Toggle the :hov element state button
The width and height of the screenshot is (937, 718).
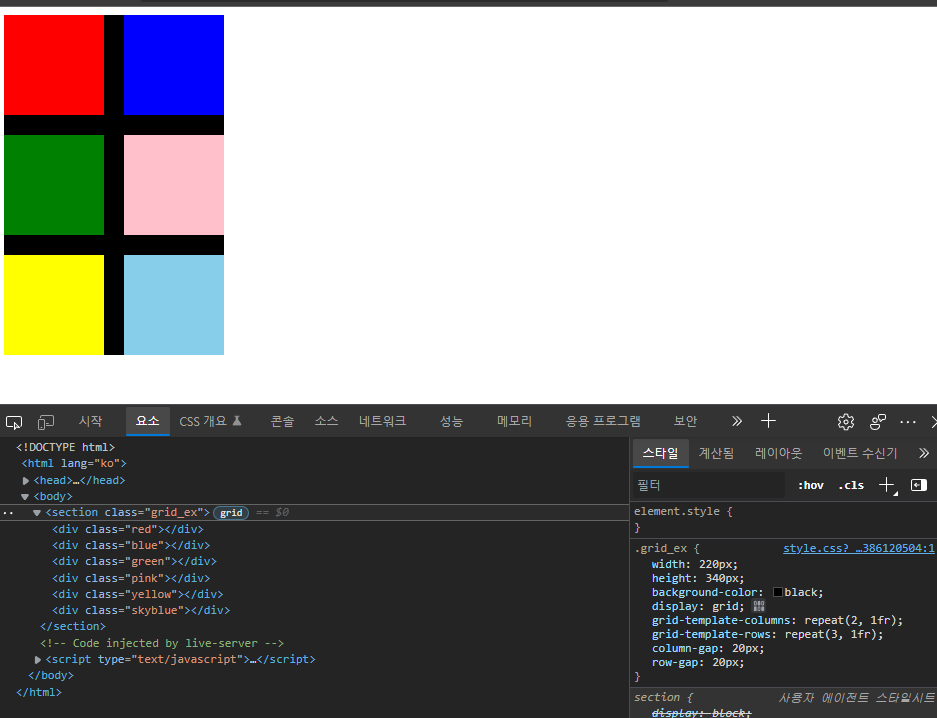click(x=810, y=485)
